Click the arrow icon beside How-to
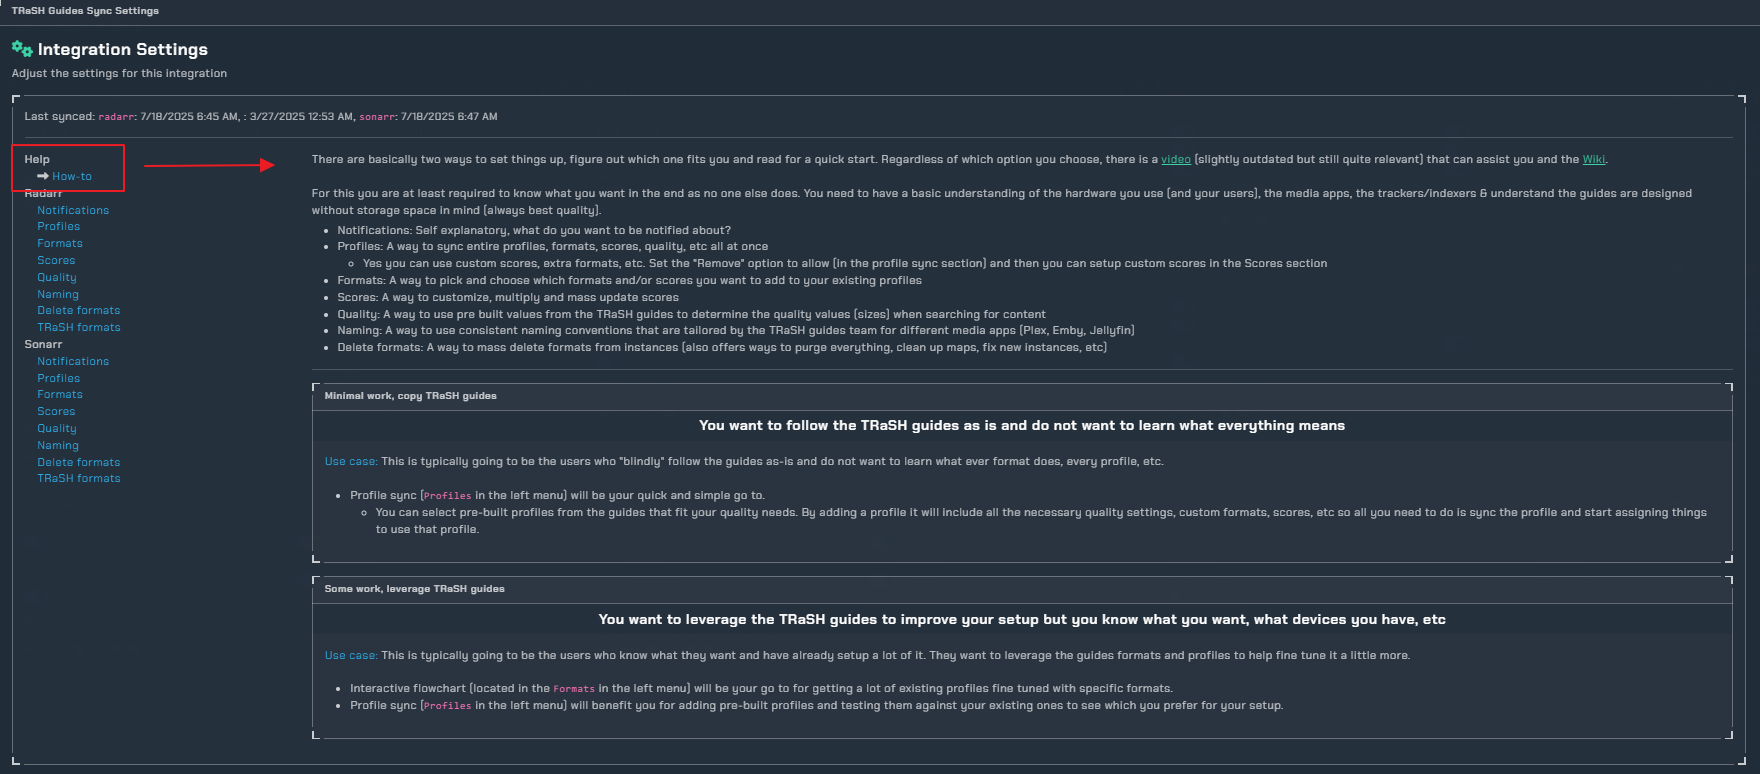Image resolution: width=1760 pixels, height=774 pixels. coord(43,176)
